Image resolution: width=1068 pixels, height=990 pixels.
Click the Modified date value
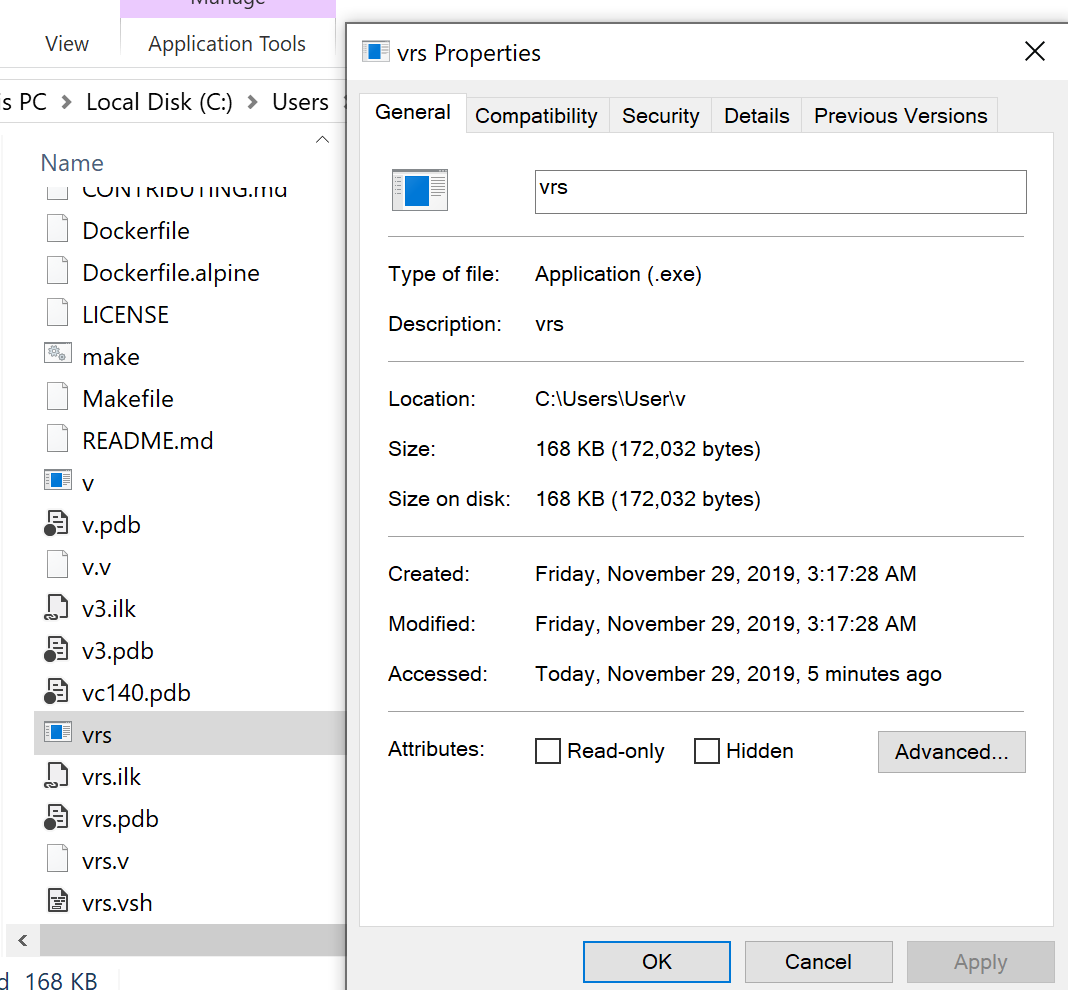(725, 623)
